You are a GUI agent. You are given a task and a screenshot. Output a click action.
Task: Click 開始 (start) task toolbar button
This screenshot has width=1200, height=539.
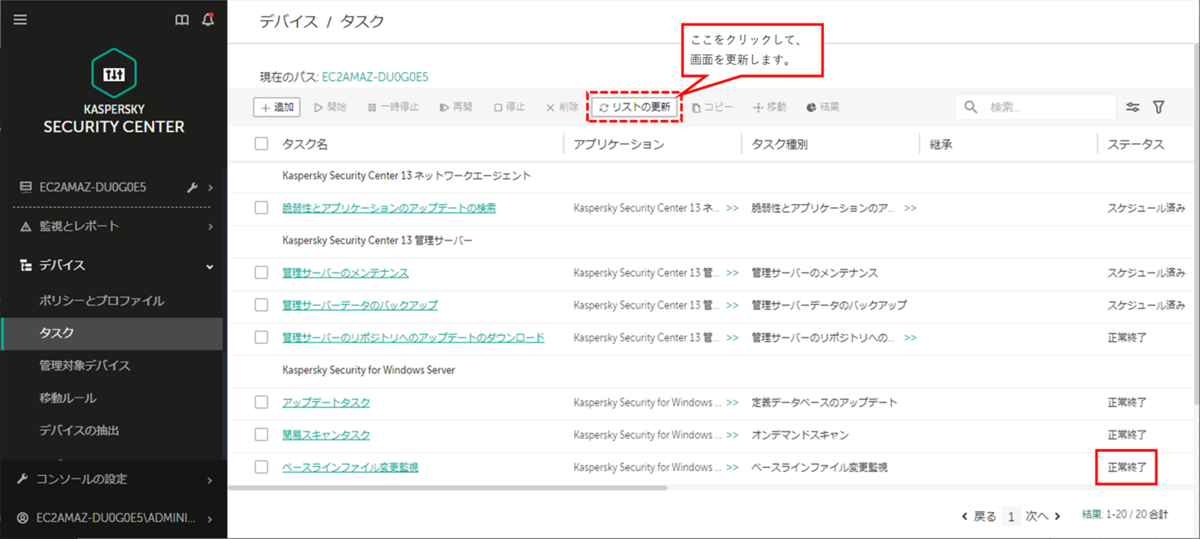click(330, 107)
